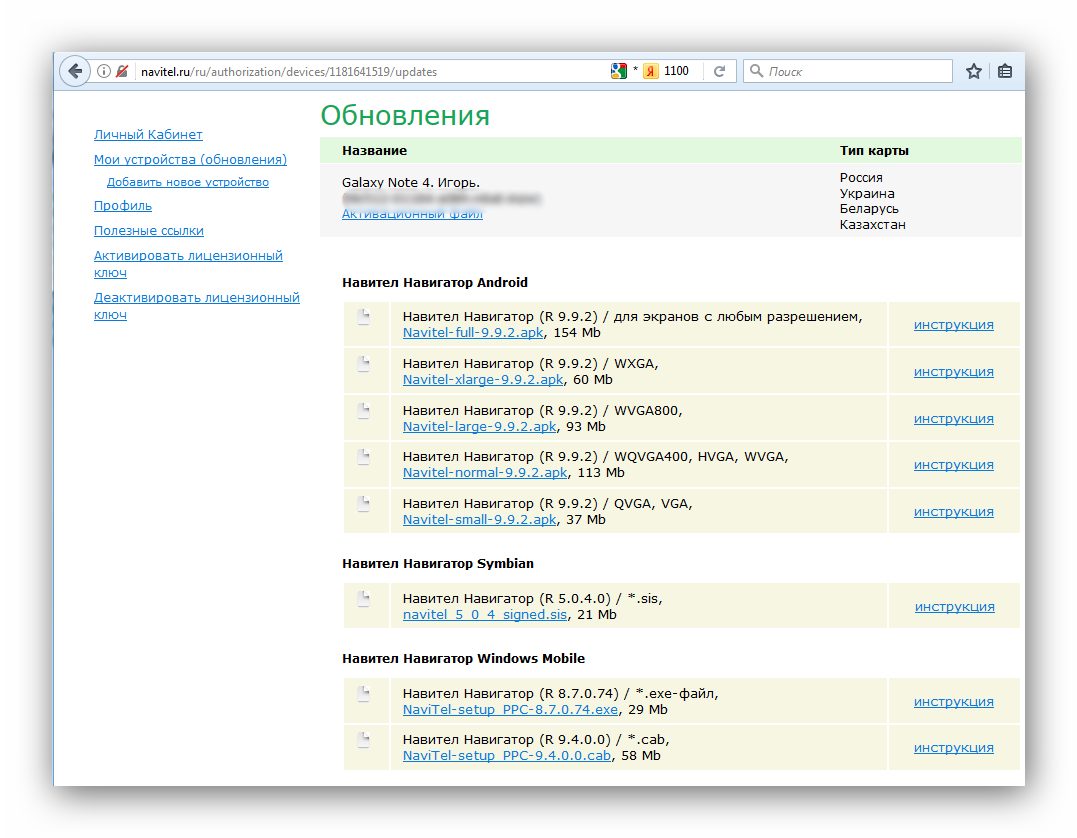Viewport: 1077px width, 838px height.
Task: Click the file icon beside NaviTel-setup_PPC-9.4.0.0.cab
Action: [x=364, y=740]
